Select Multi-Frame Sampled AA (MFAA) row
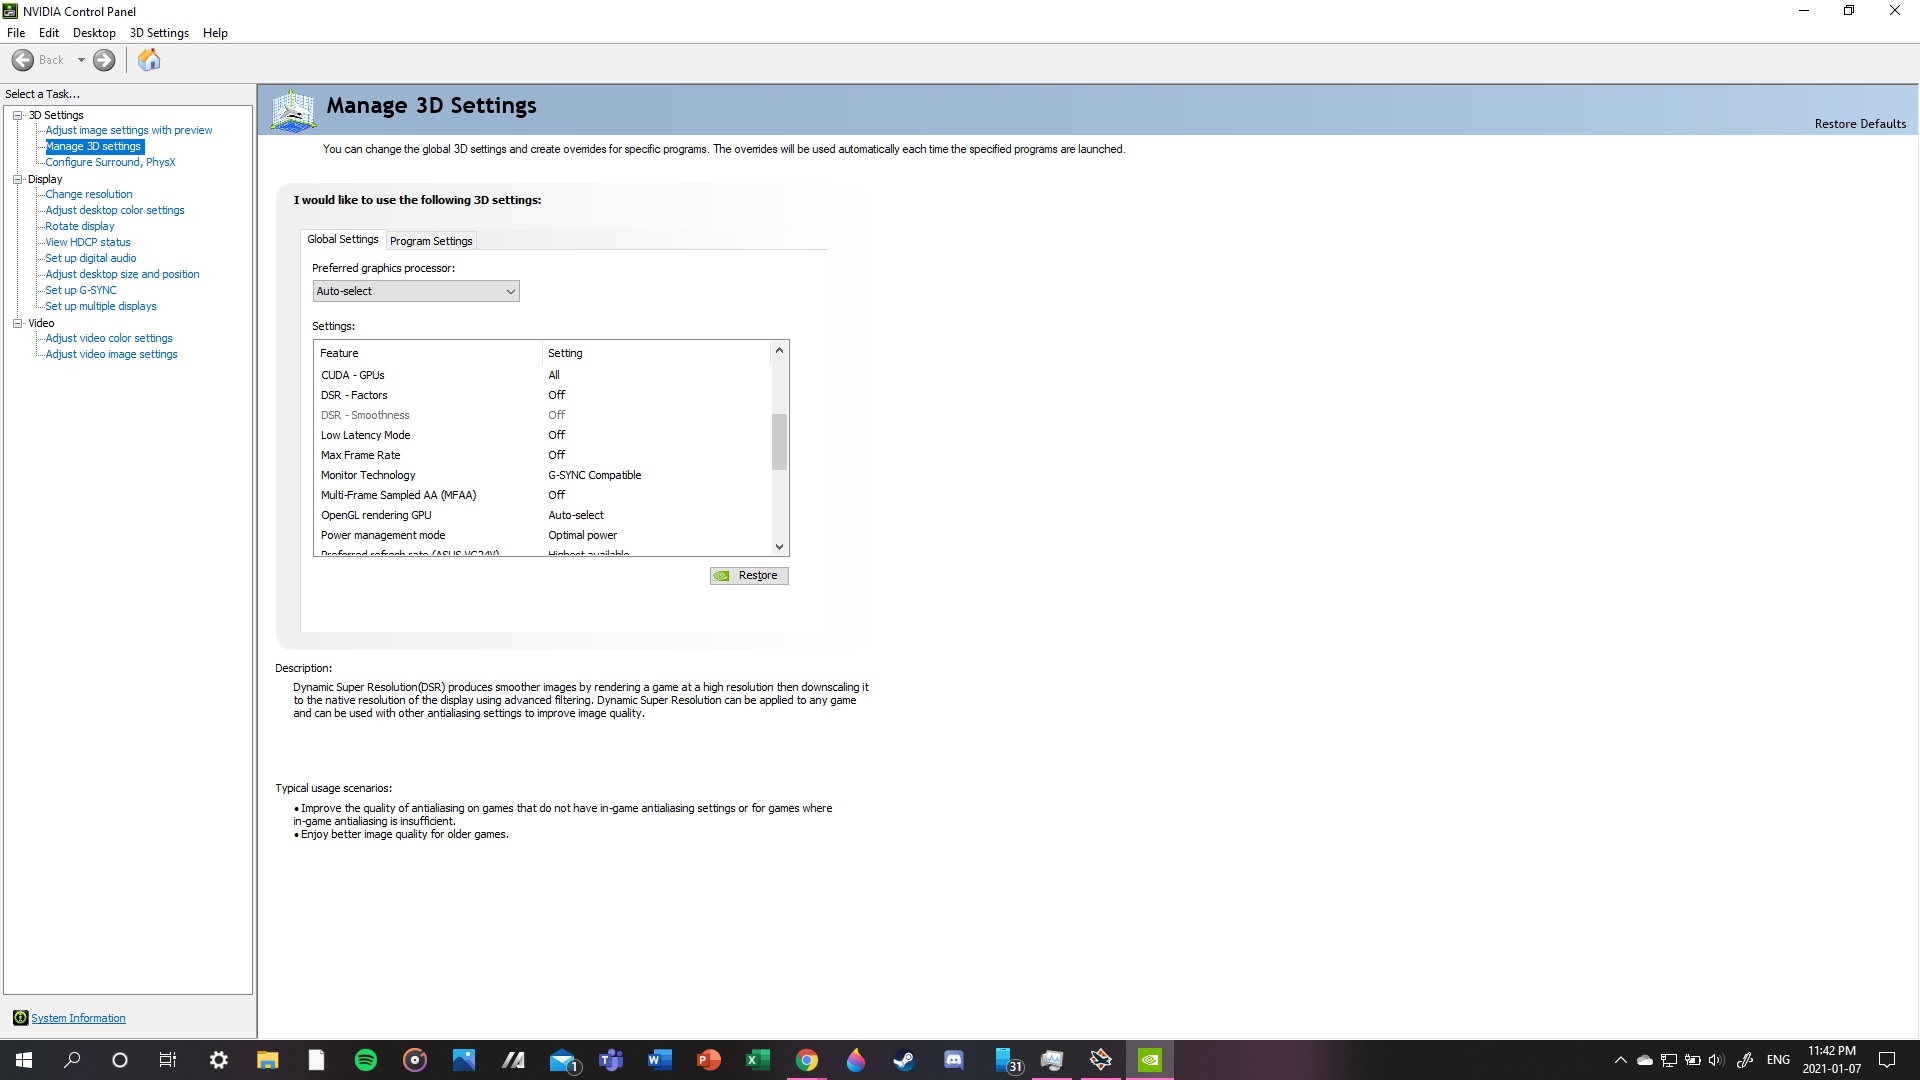 click(542, 495)
